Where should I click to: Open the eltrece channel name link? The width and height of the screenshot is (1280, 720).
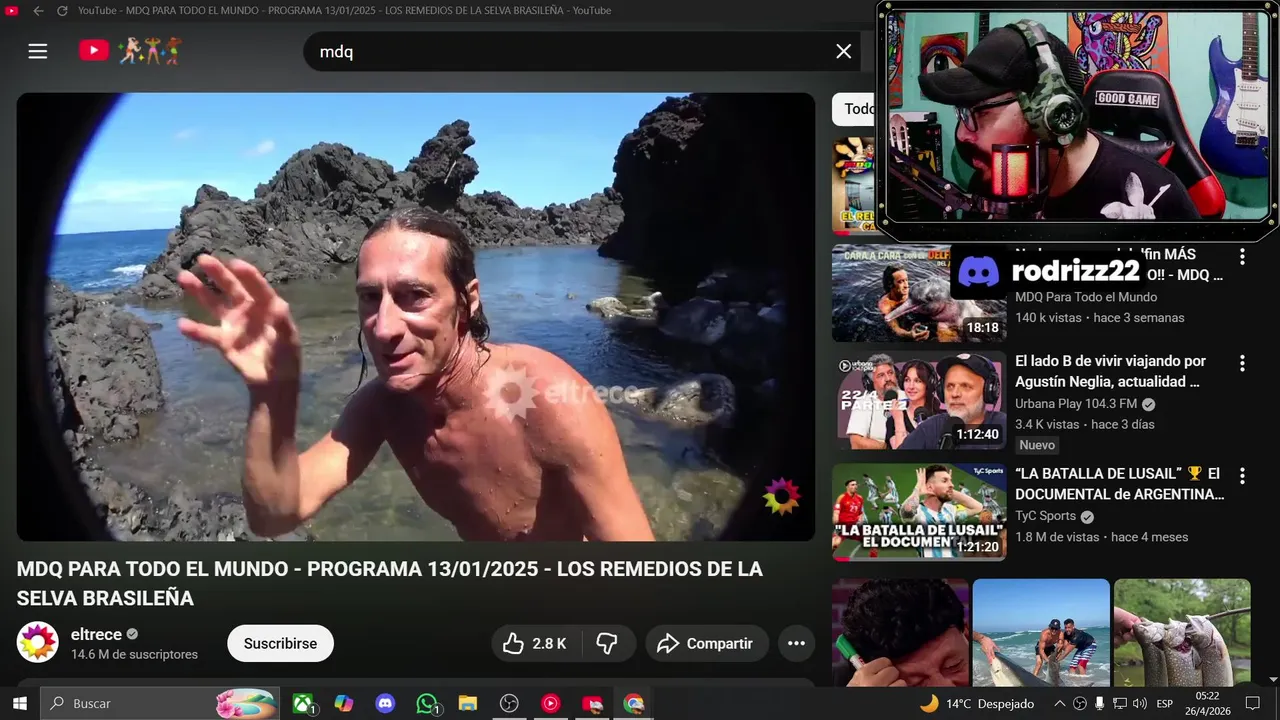point(96,634)
